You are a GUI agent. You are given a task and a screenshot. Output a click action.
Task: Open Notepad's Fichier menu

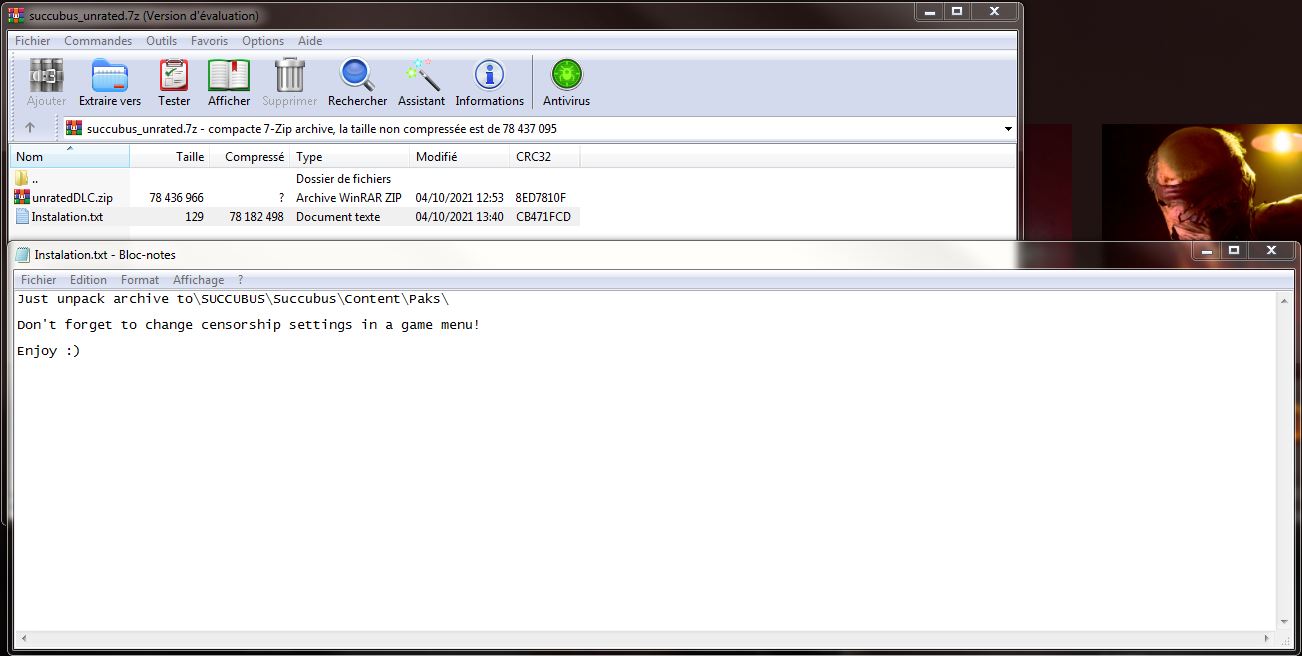coord(39,280)
